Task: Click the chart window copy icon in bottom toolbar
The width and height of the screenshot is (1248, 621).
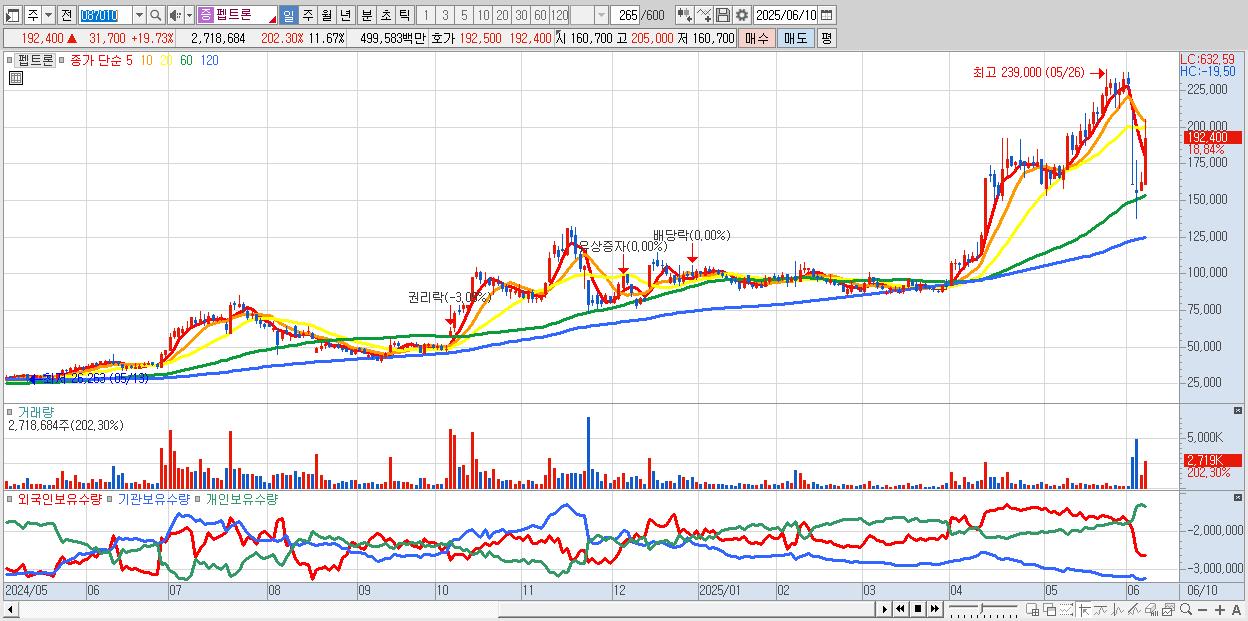Action: pos(1168,609)
